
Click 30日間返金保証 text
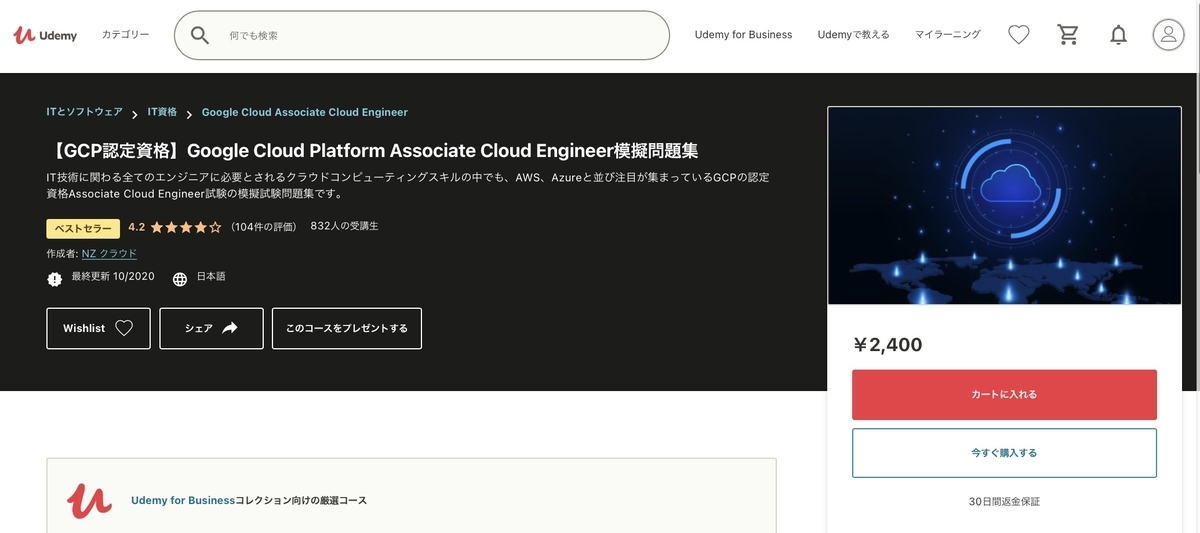click(x=1004, y=501)
